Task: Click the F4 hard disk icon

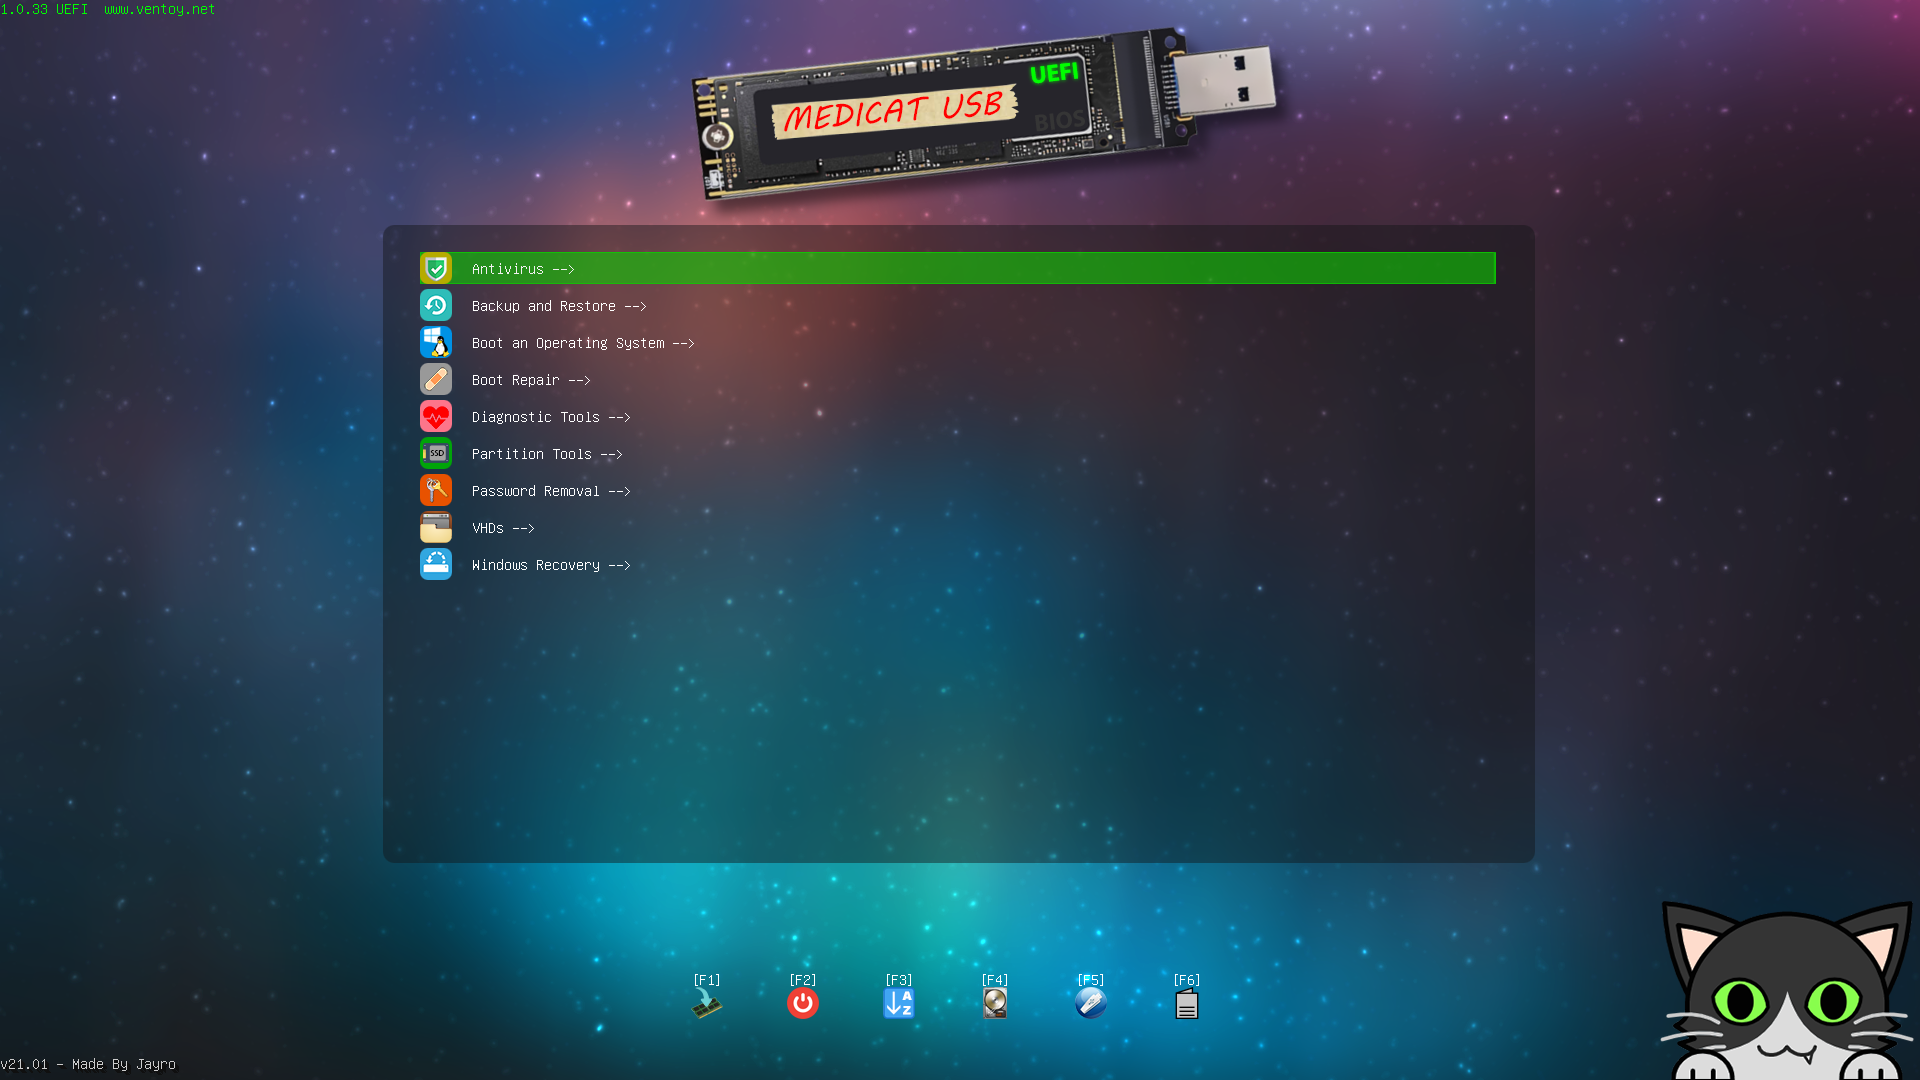Action: [x=995, y=1004]
